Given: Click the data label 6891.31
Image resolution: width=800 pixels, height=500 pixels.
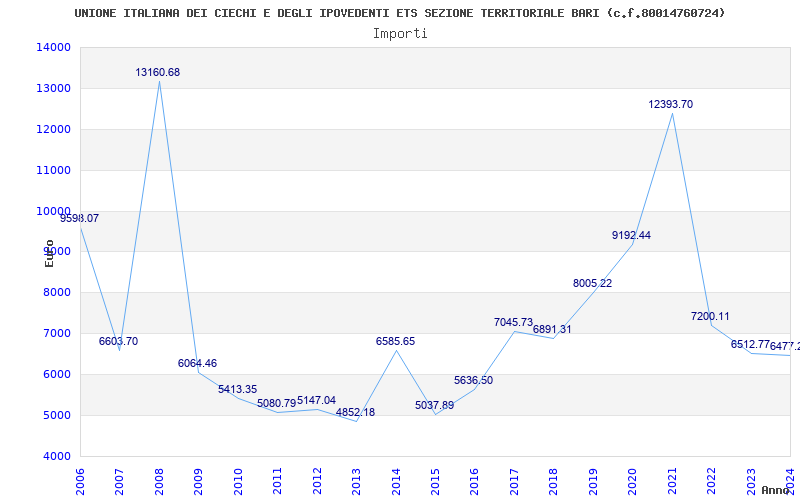Looking at the screenshot, I should tap(553, 329).
